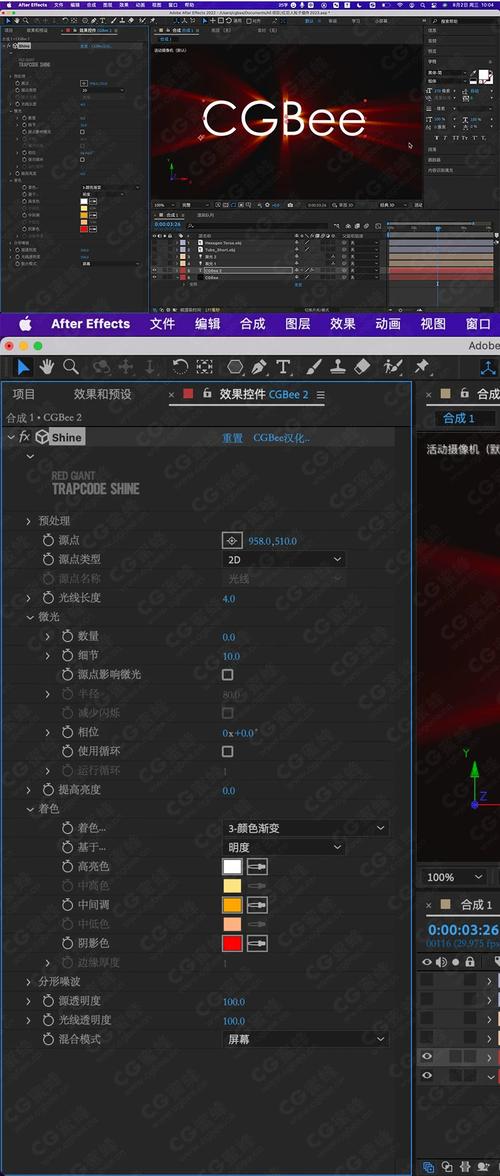Expand the 分形噪波 group
This screenshot has height=1176, width=500.
(29, 981)
